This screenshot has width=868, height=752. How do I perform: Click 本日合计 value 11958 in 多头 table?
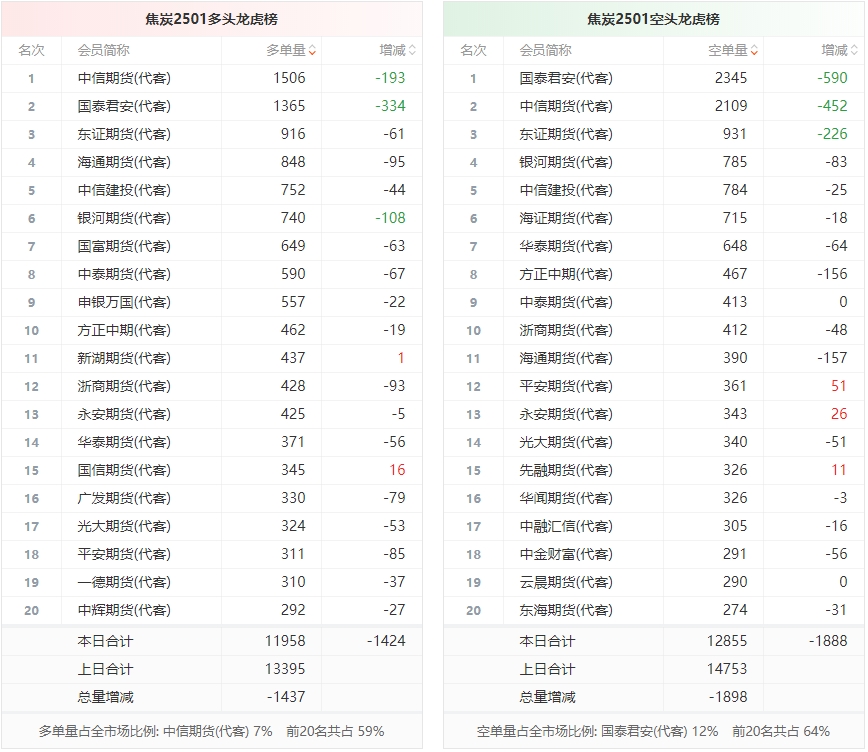click(286, 641)
